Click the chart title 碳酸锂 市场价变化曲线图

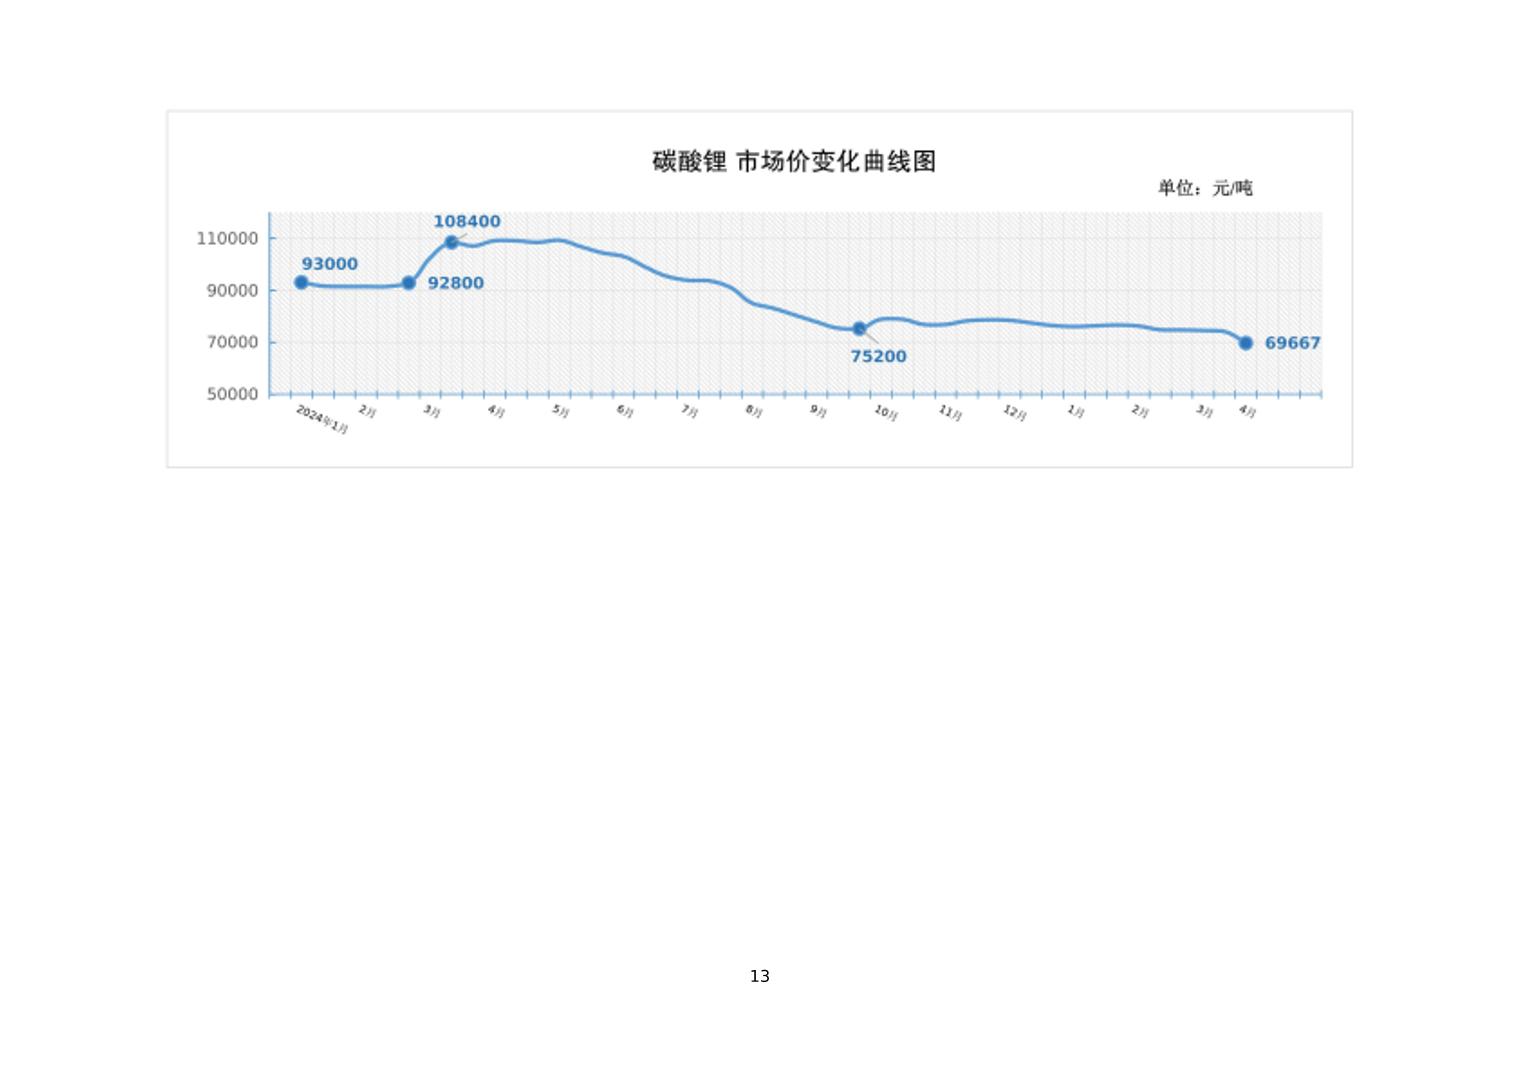click(794, 162)
